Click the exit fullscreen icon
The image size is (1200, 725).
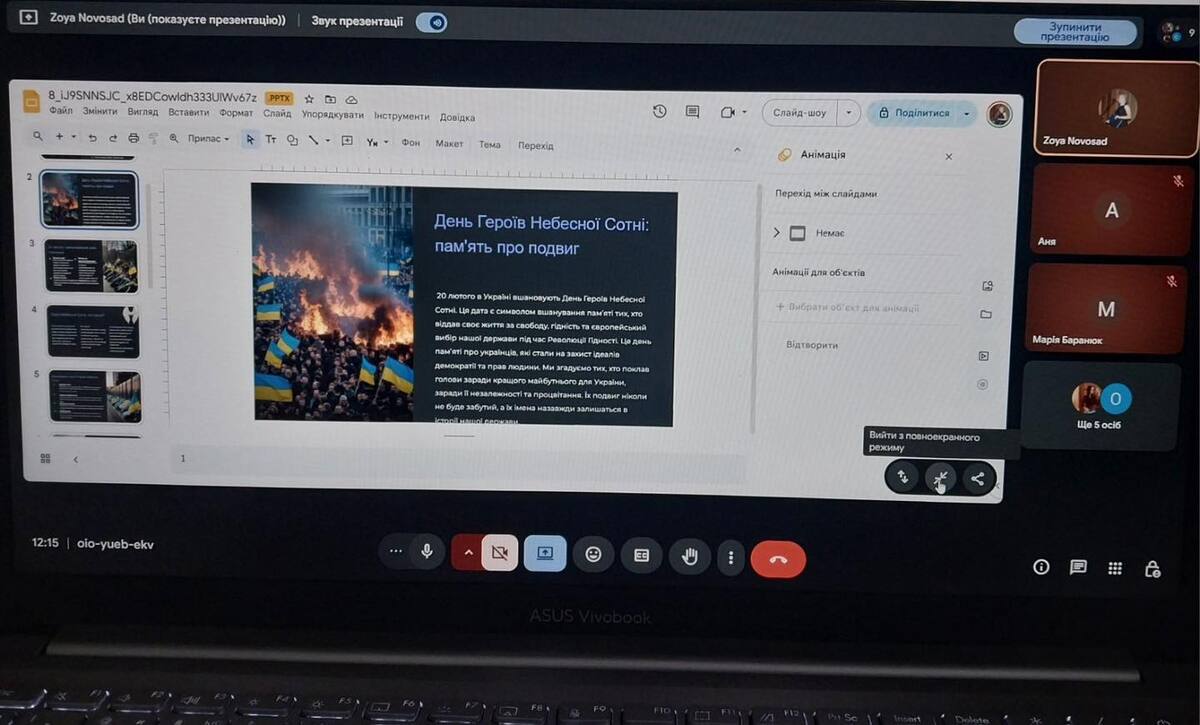[x=939, y=479]
